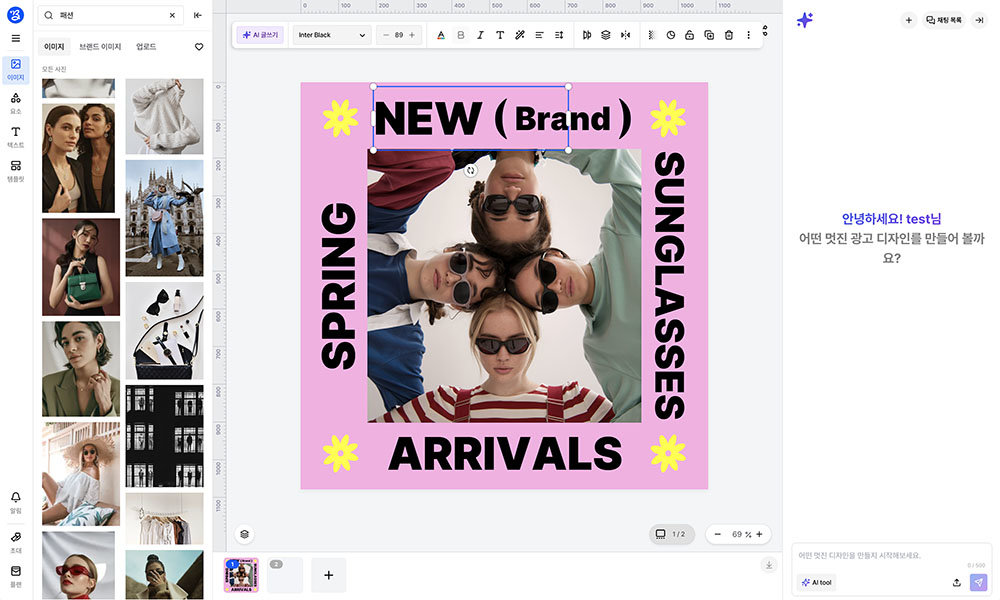Add a new page with plus thumbnail

tap(328, 575)
